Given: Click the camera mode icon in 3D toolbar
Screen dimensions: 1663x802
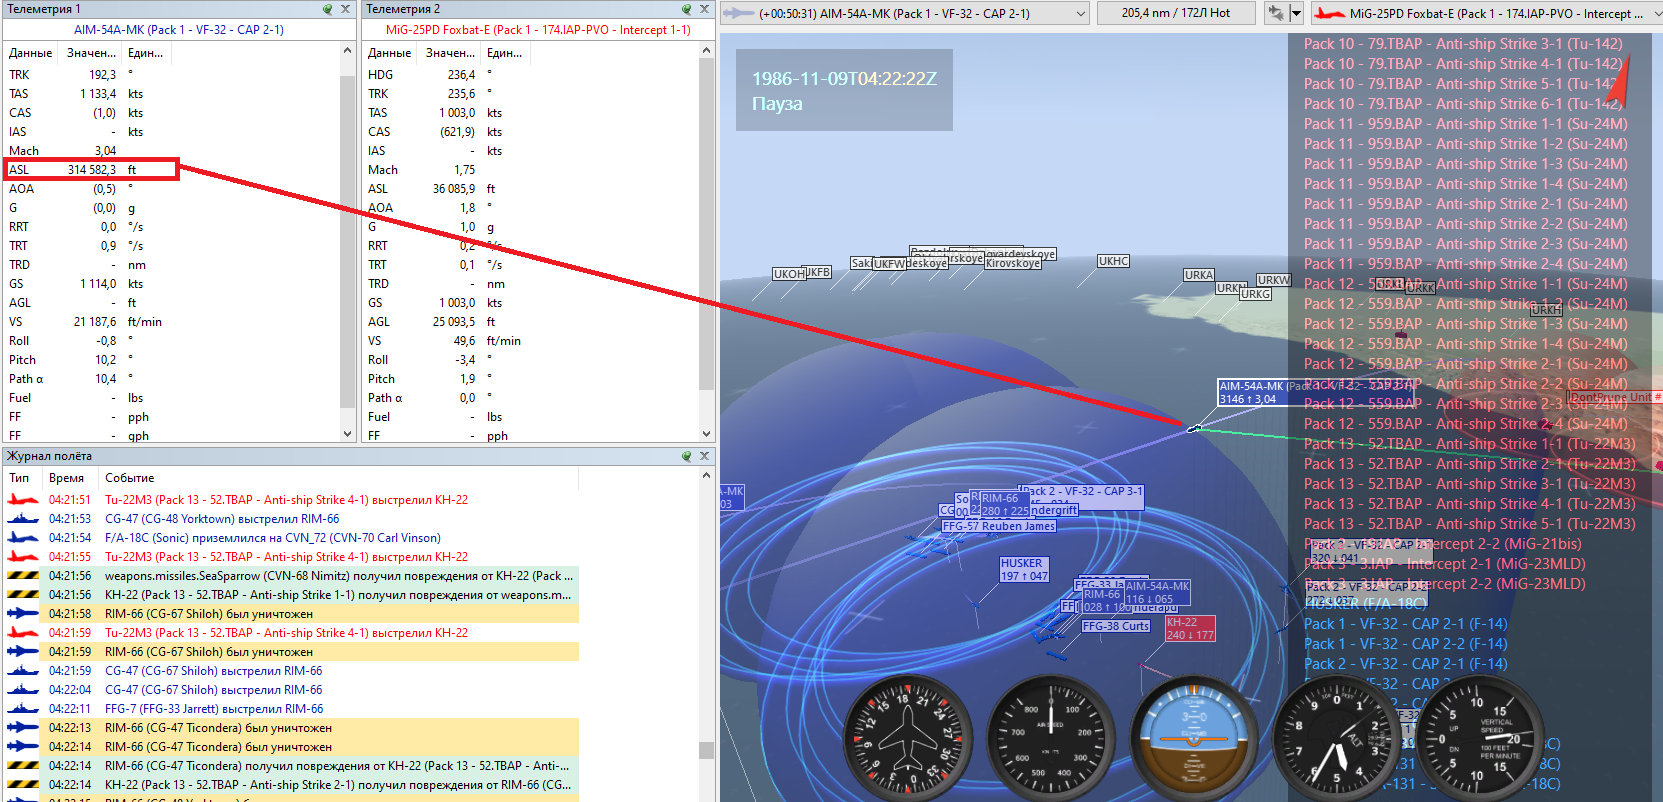Looking at the screenshot, I should click(1275, 13).
